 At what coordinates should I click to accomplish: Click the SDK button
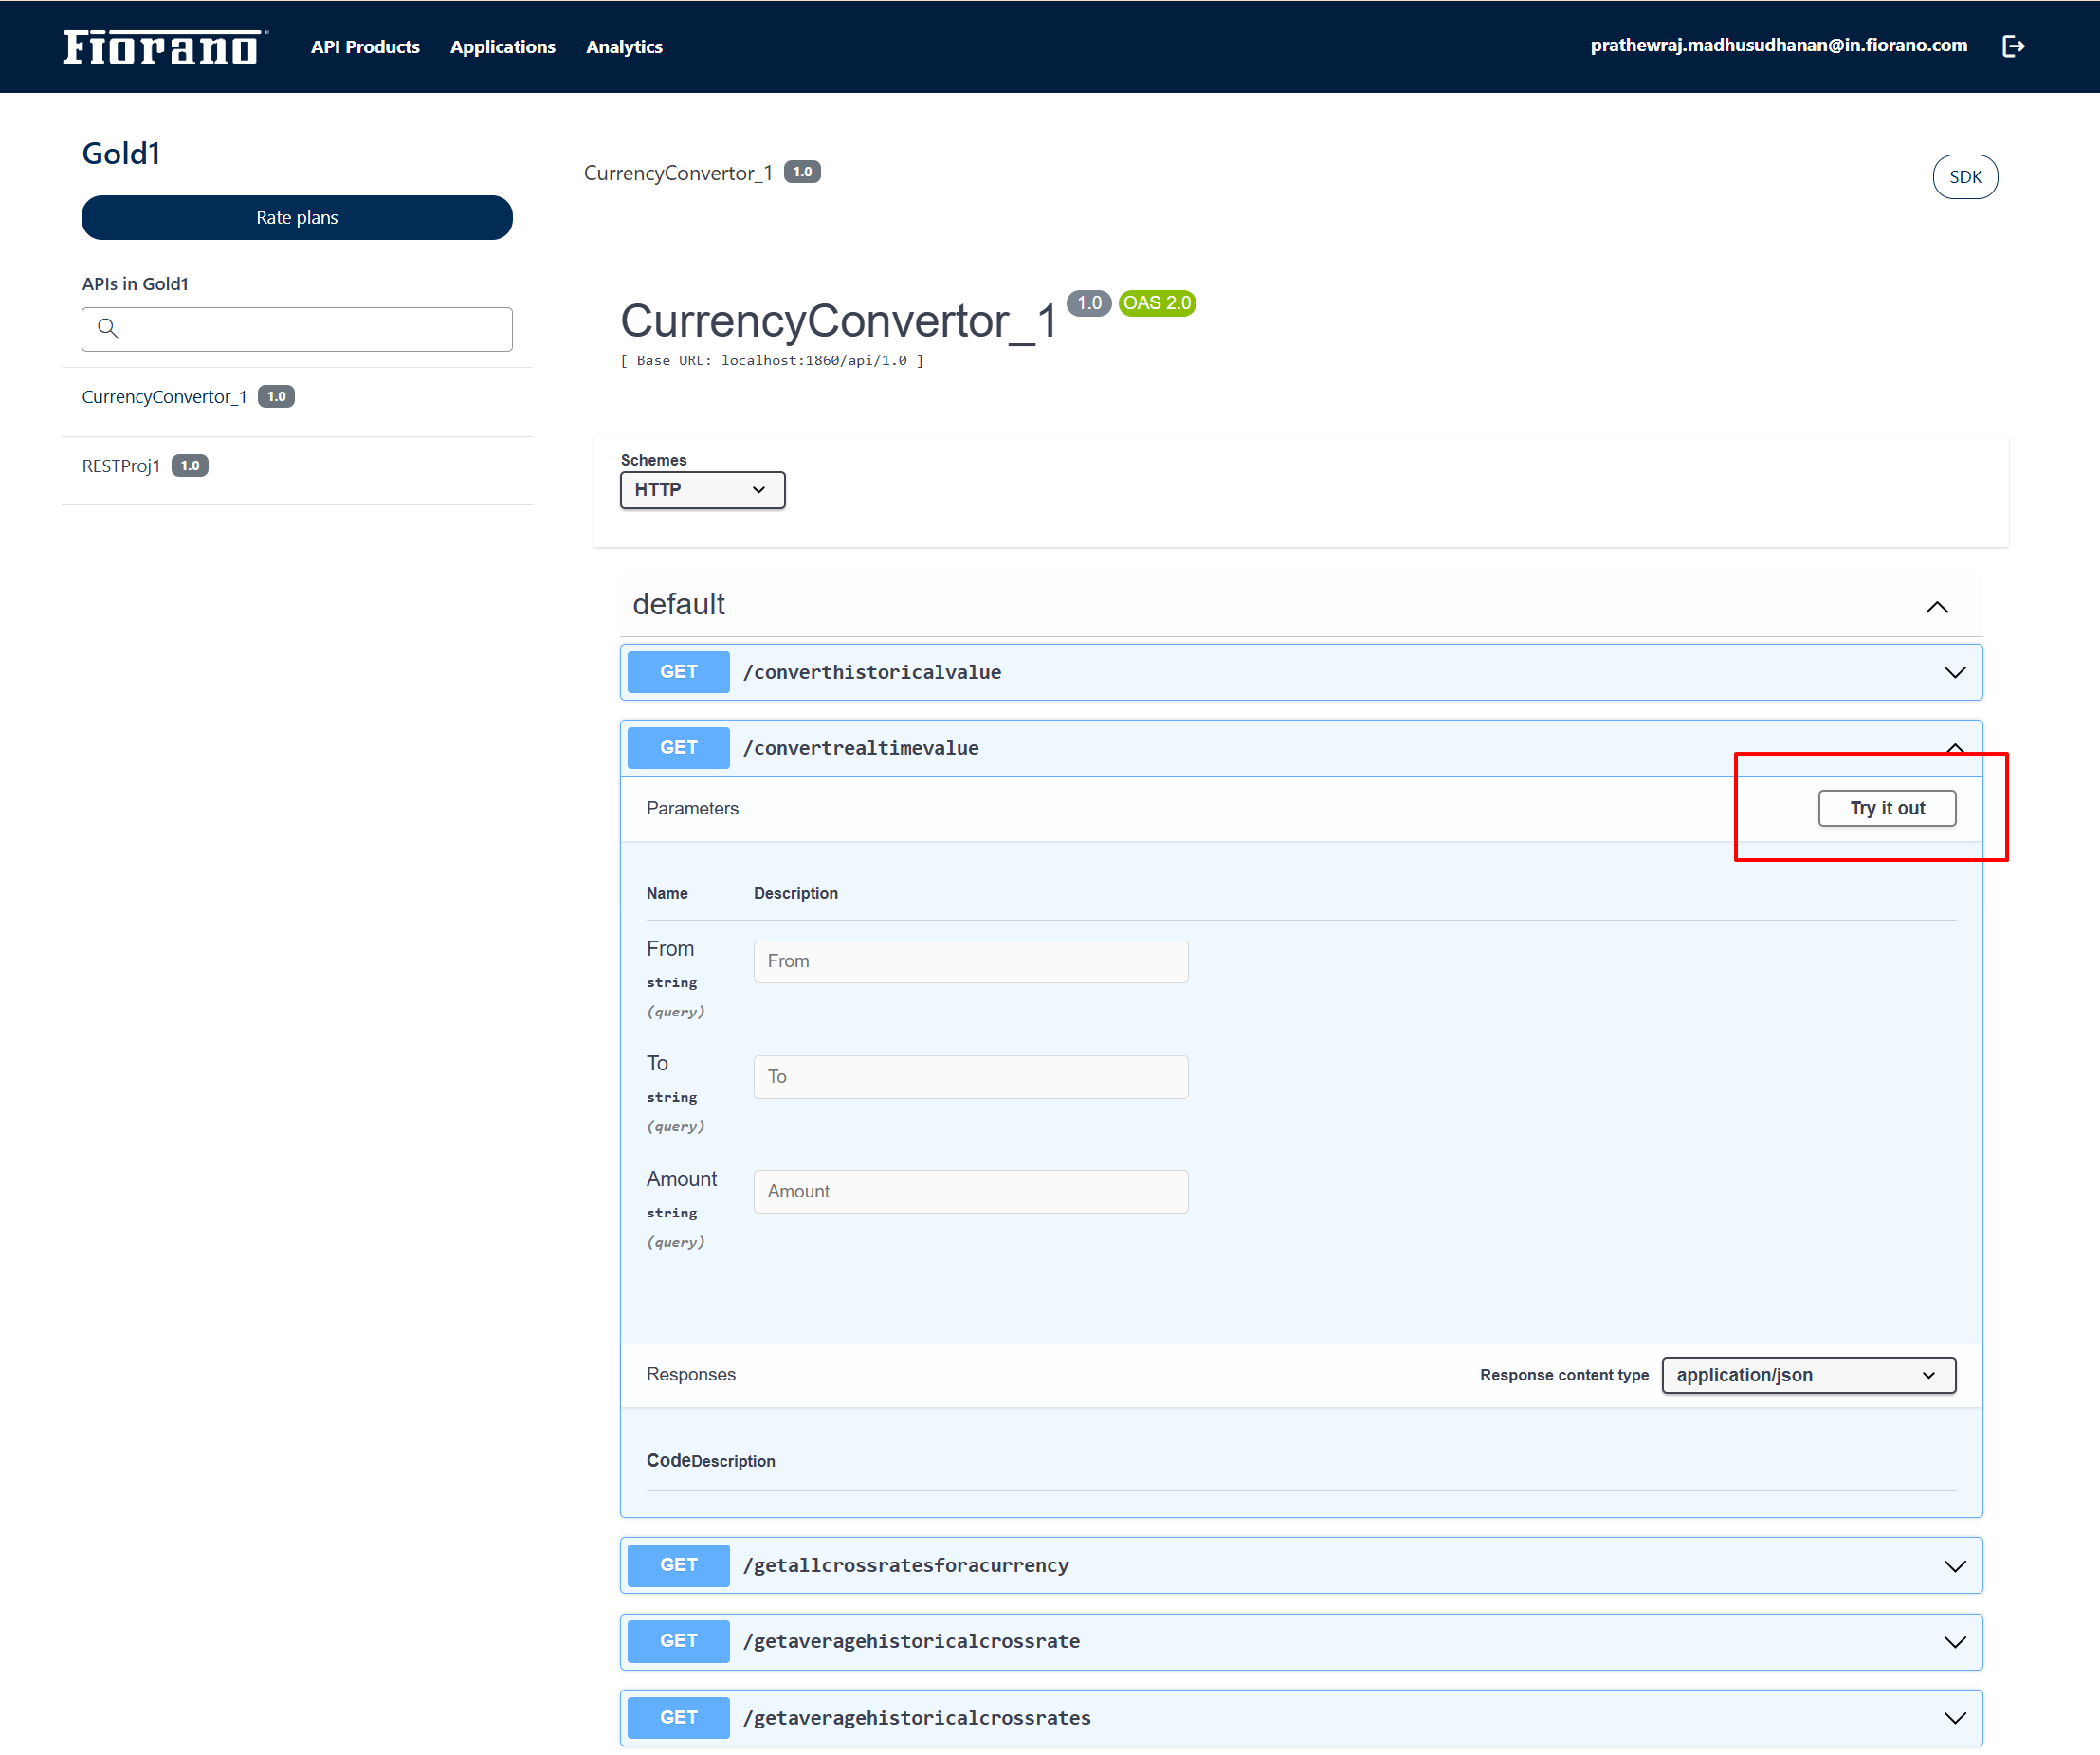(x=1964, y=177)
